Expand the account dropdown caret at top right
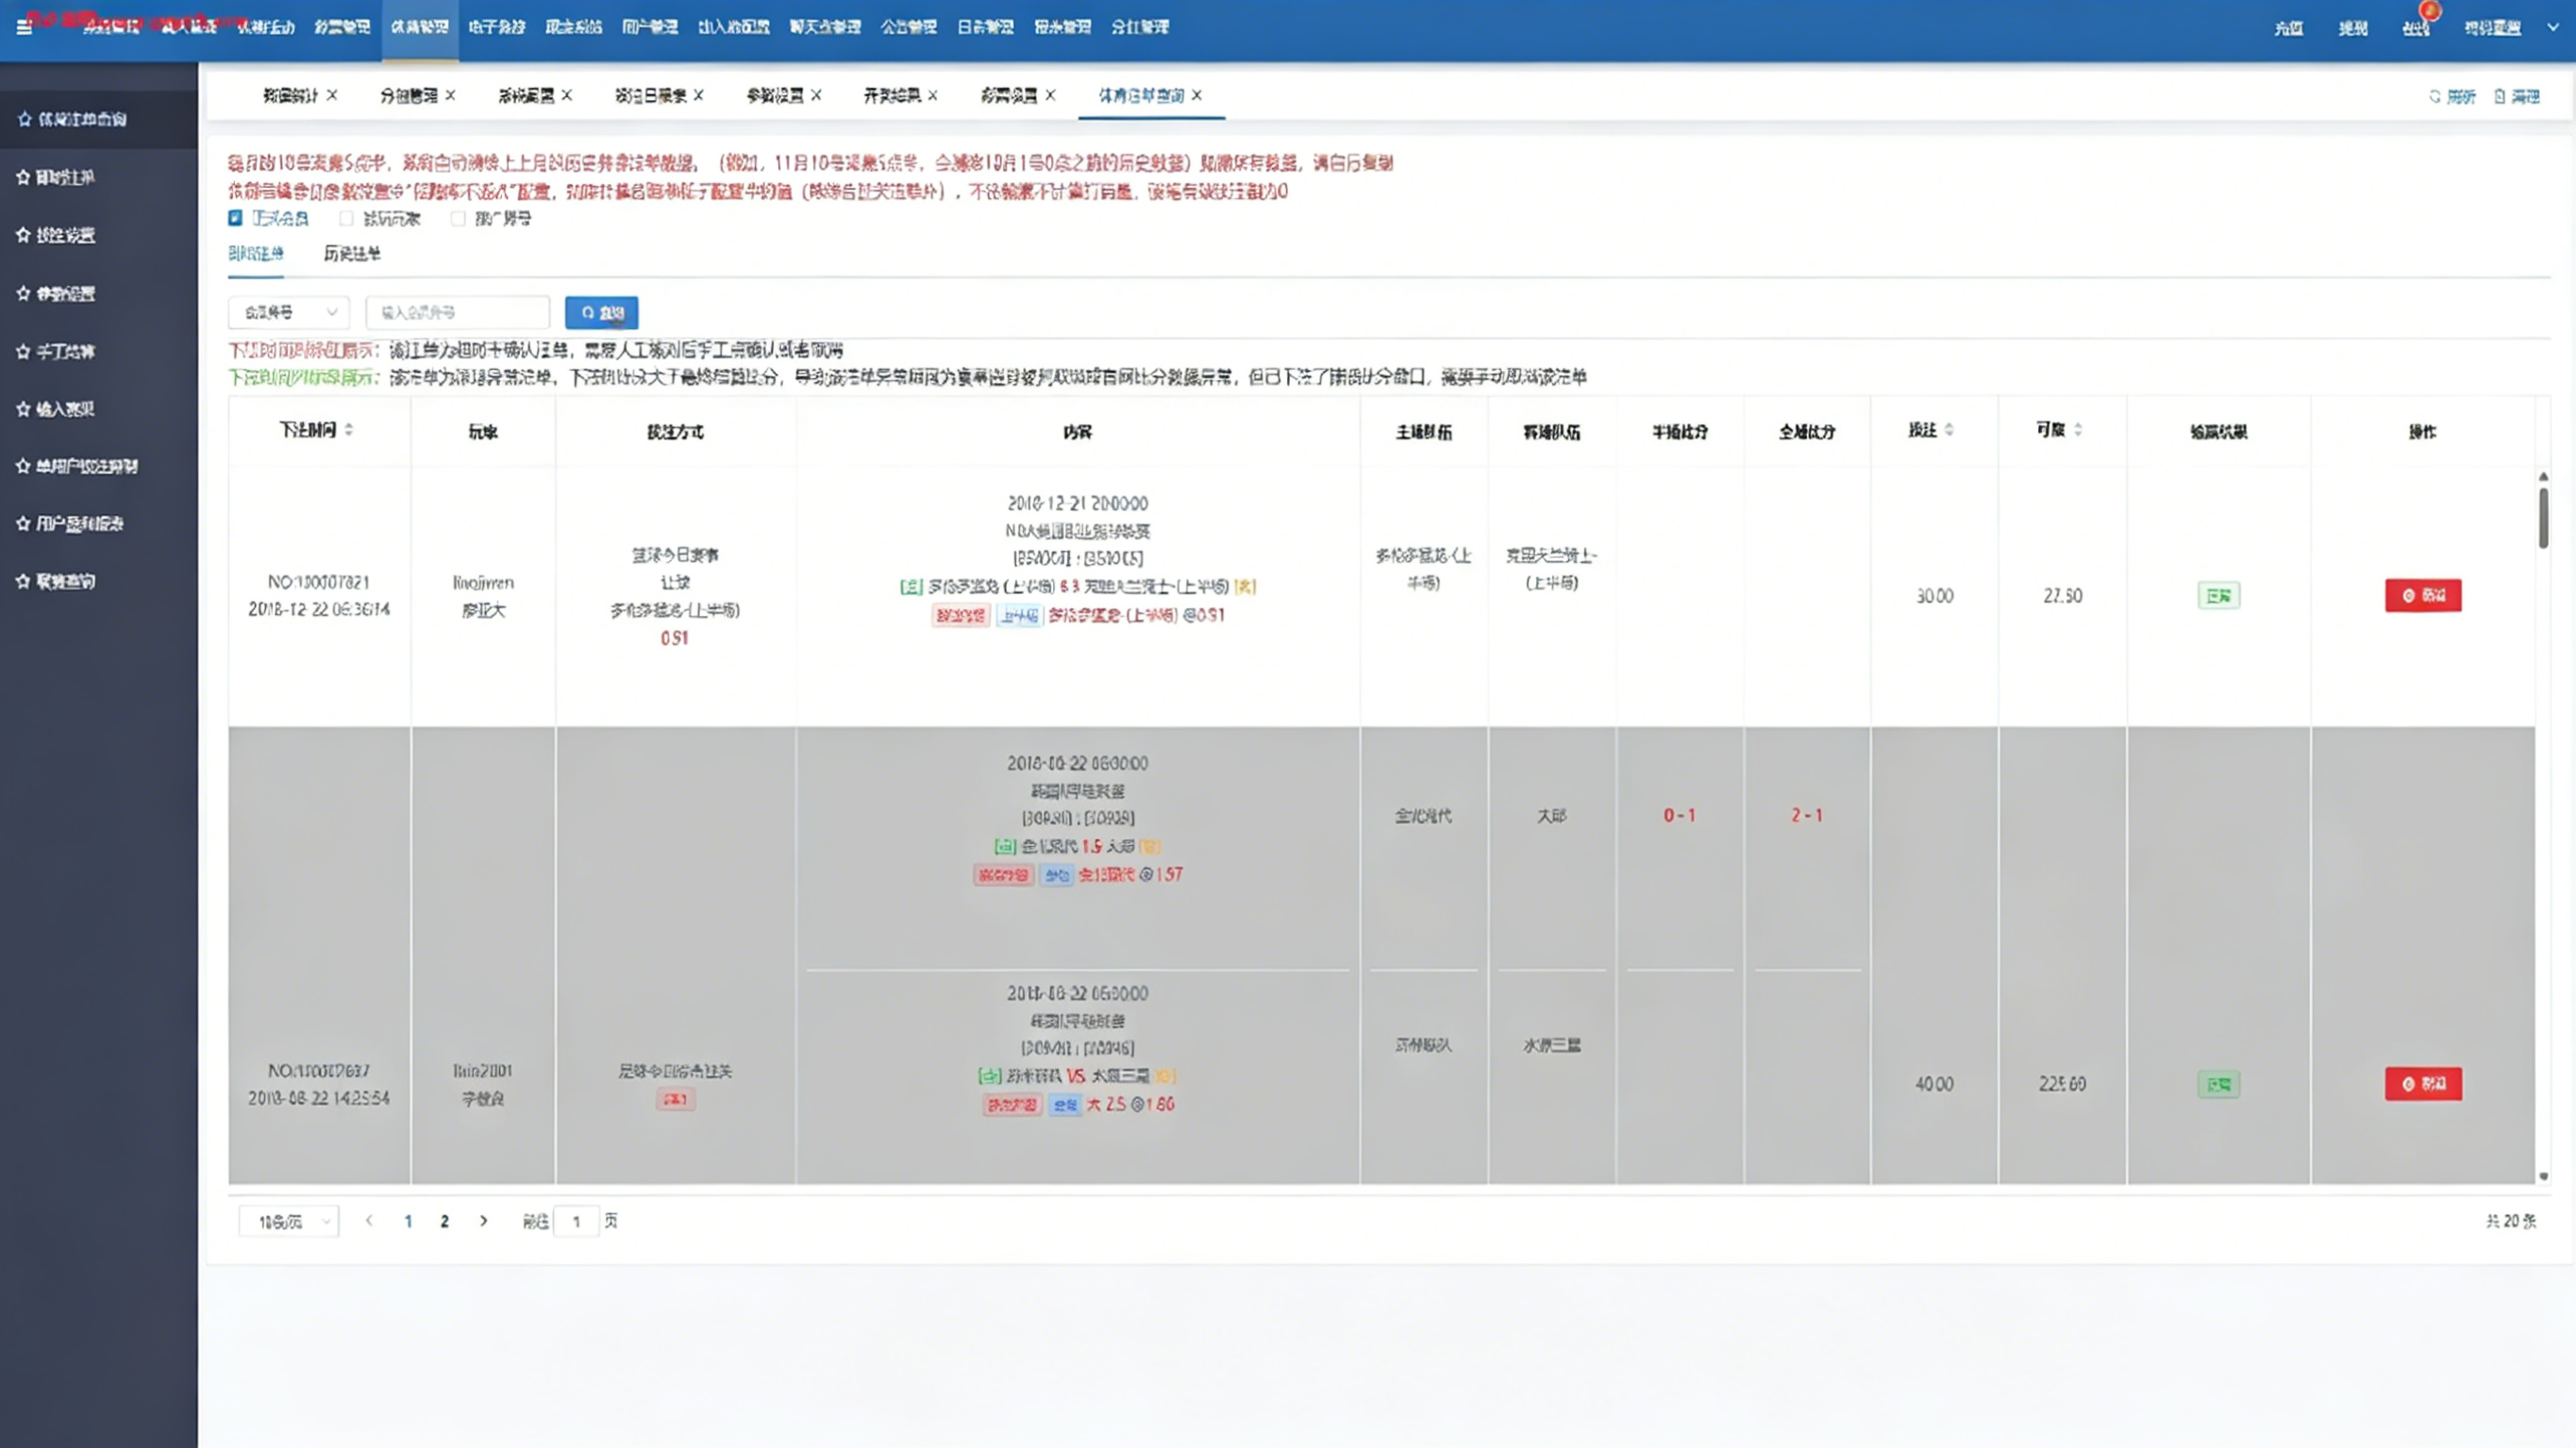 coord(2552,27)
